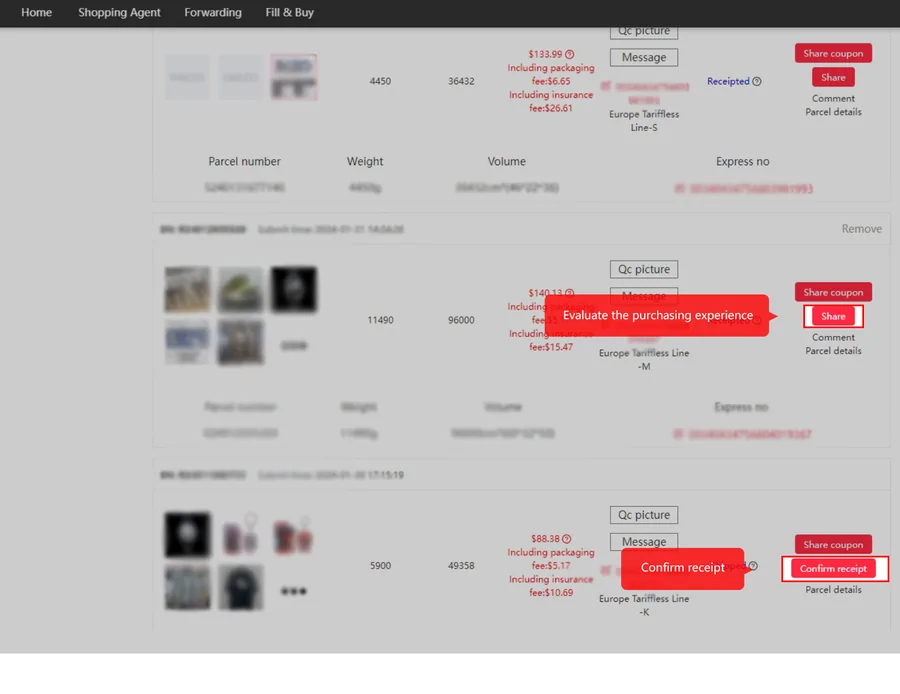Click the help icon beside Receipted status
The width and height of the screenshot is (900, 694).
[757, 82]
